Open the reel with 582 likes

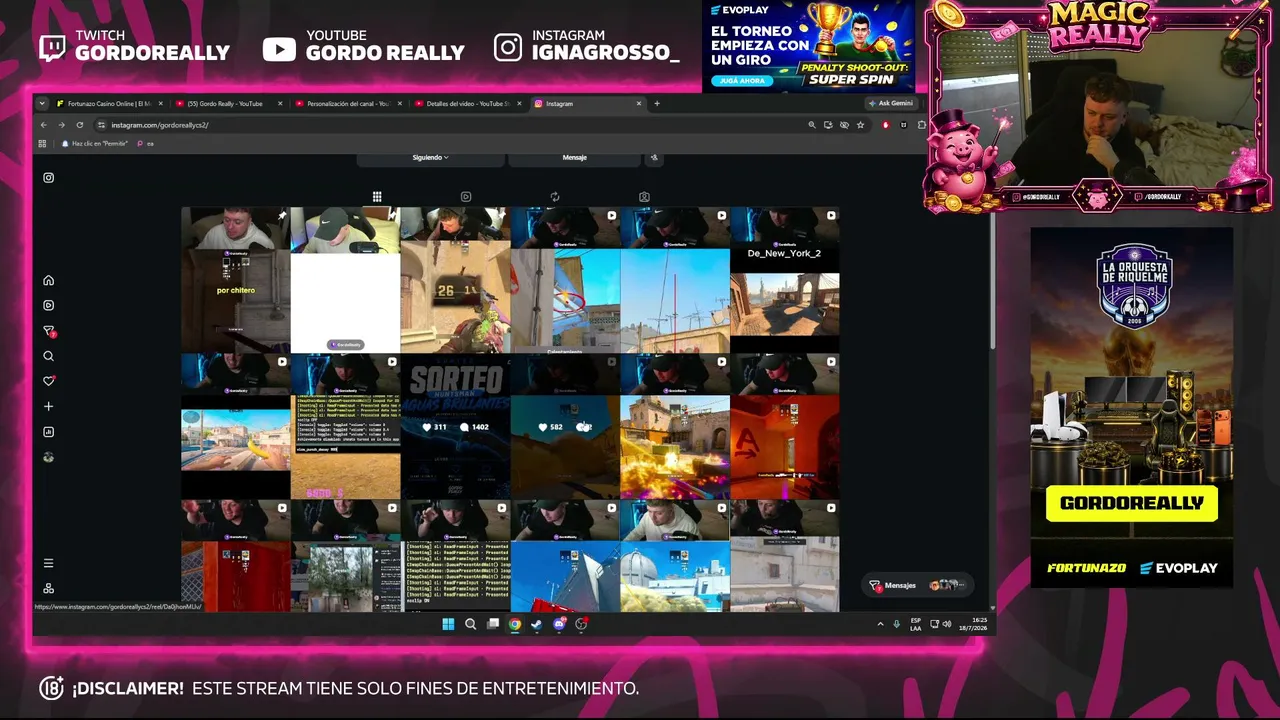coord(565,427)
